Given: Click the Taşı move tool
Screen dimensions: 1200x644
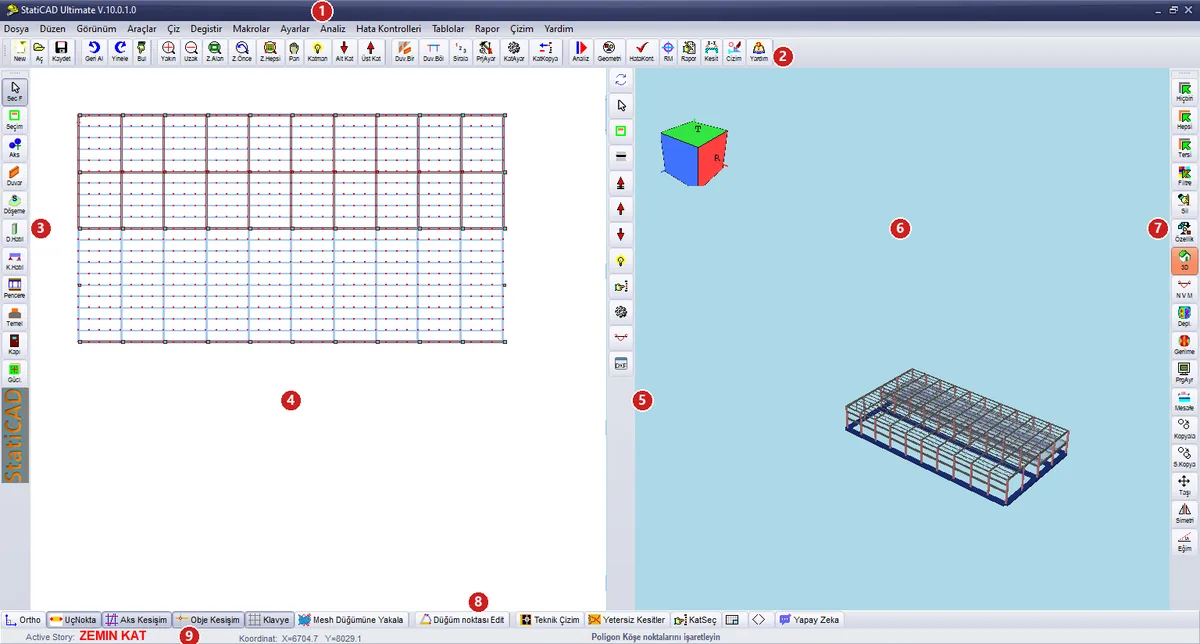Looking at the screenshot, I should (x=1185, y=485).
